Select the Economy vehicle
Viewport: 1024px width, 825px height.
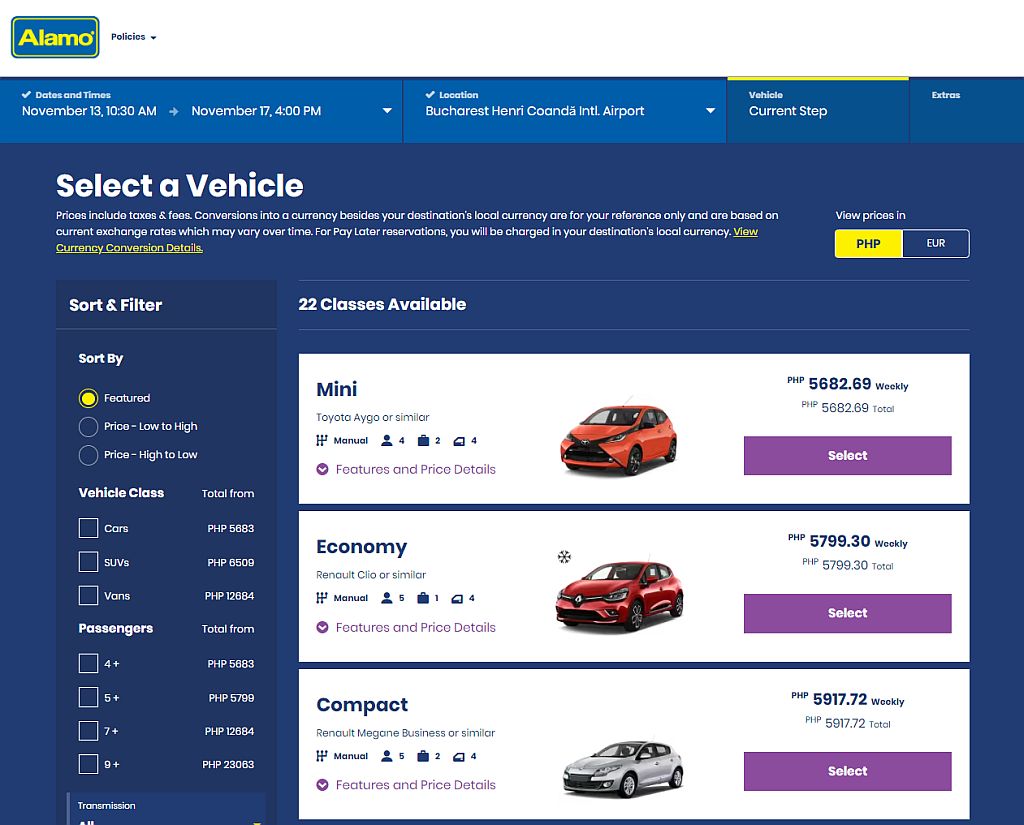click(848, 613)
